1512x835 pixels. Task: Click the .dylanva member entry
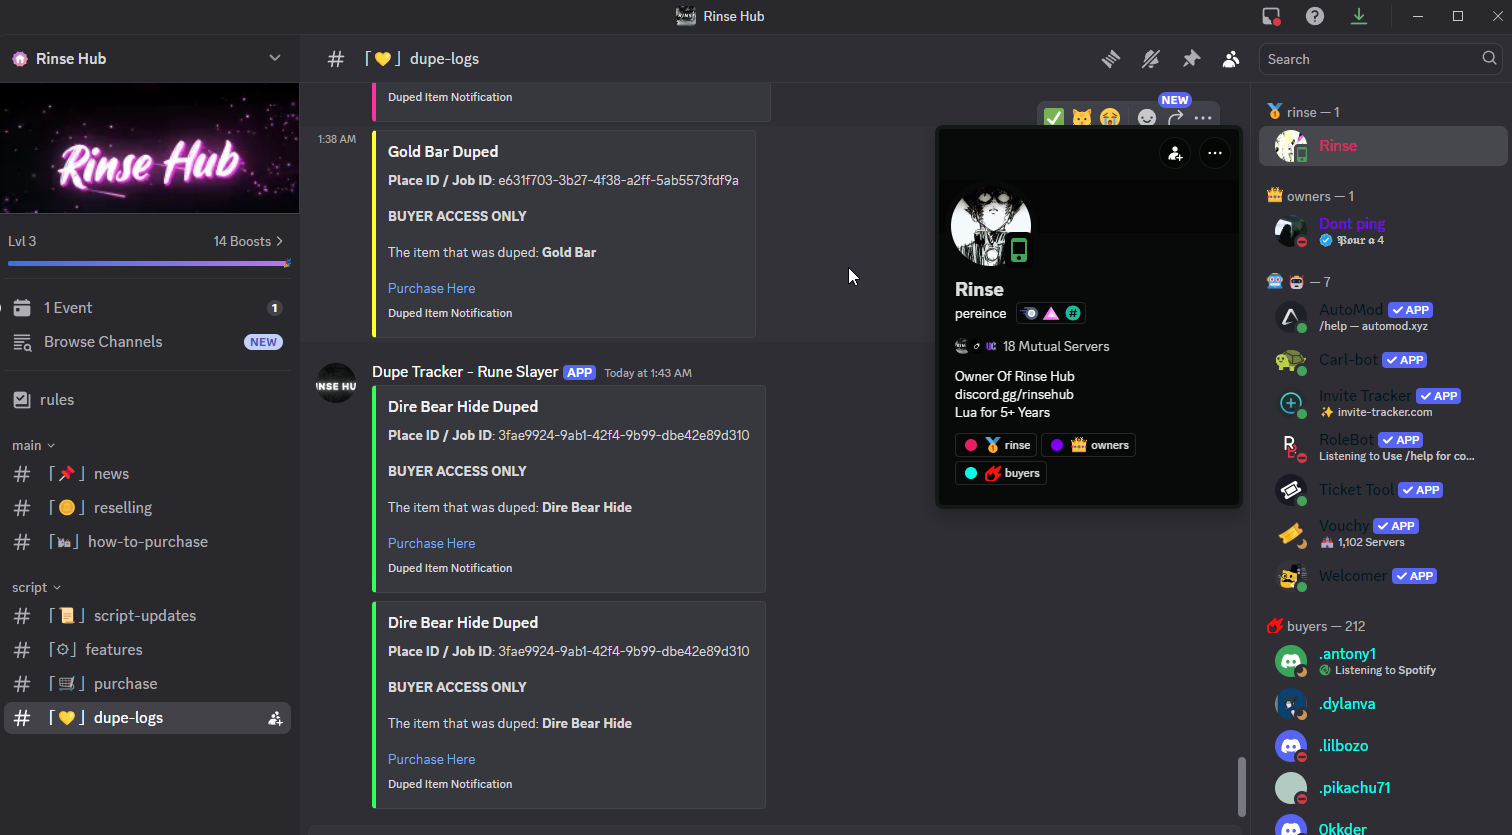(x=1383, y=704)
